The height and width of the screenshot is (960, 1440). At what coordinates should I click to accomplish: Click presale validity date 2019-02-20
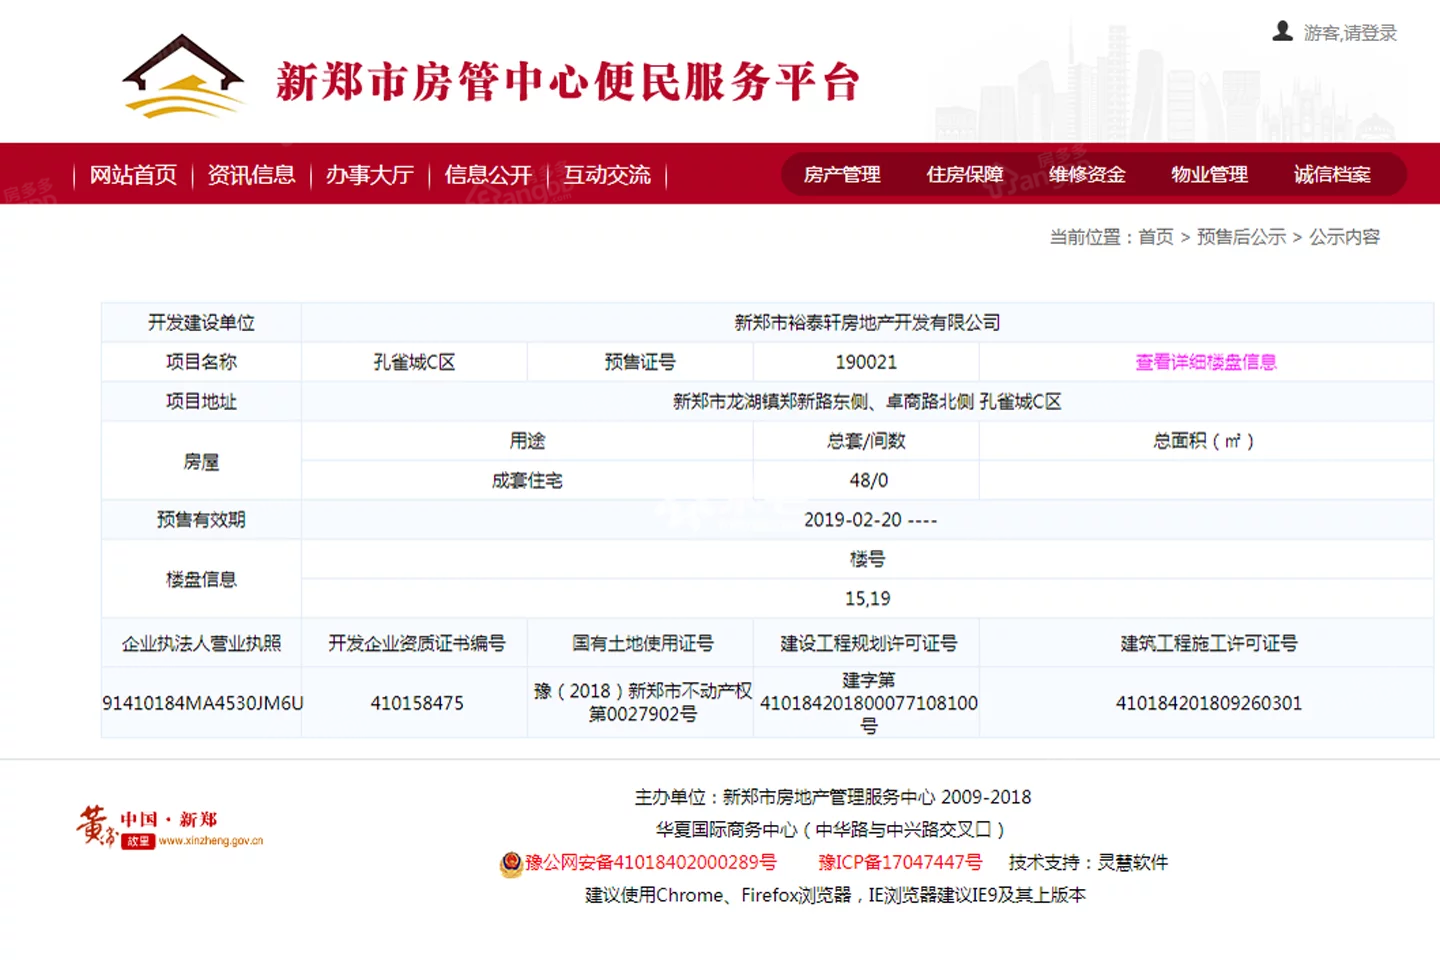pyautogui.click(x=870, y=520)
